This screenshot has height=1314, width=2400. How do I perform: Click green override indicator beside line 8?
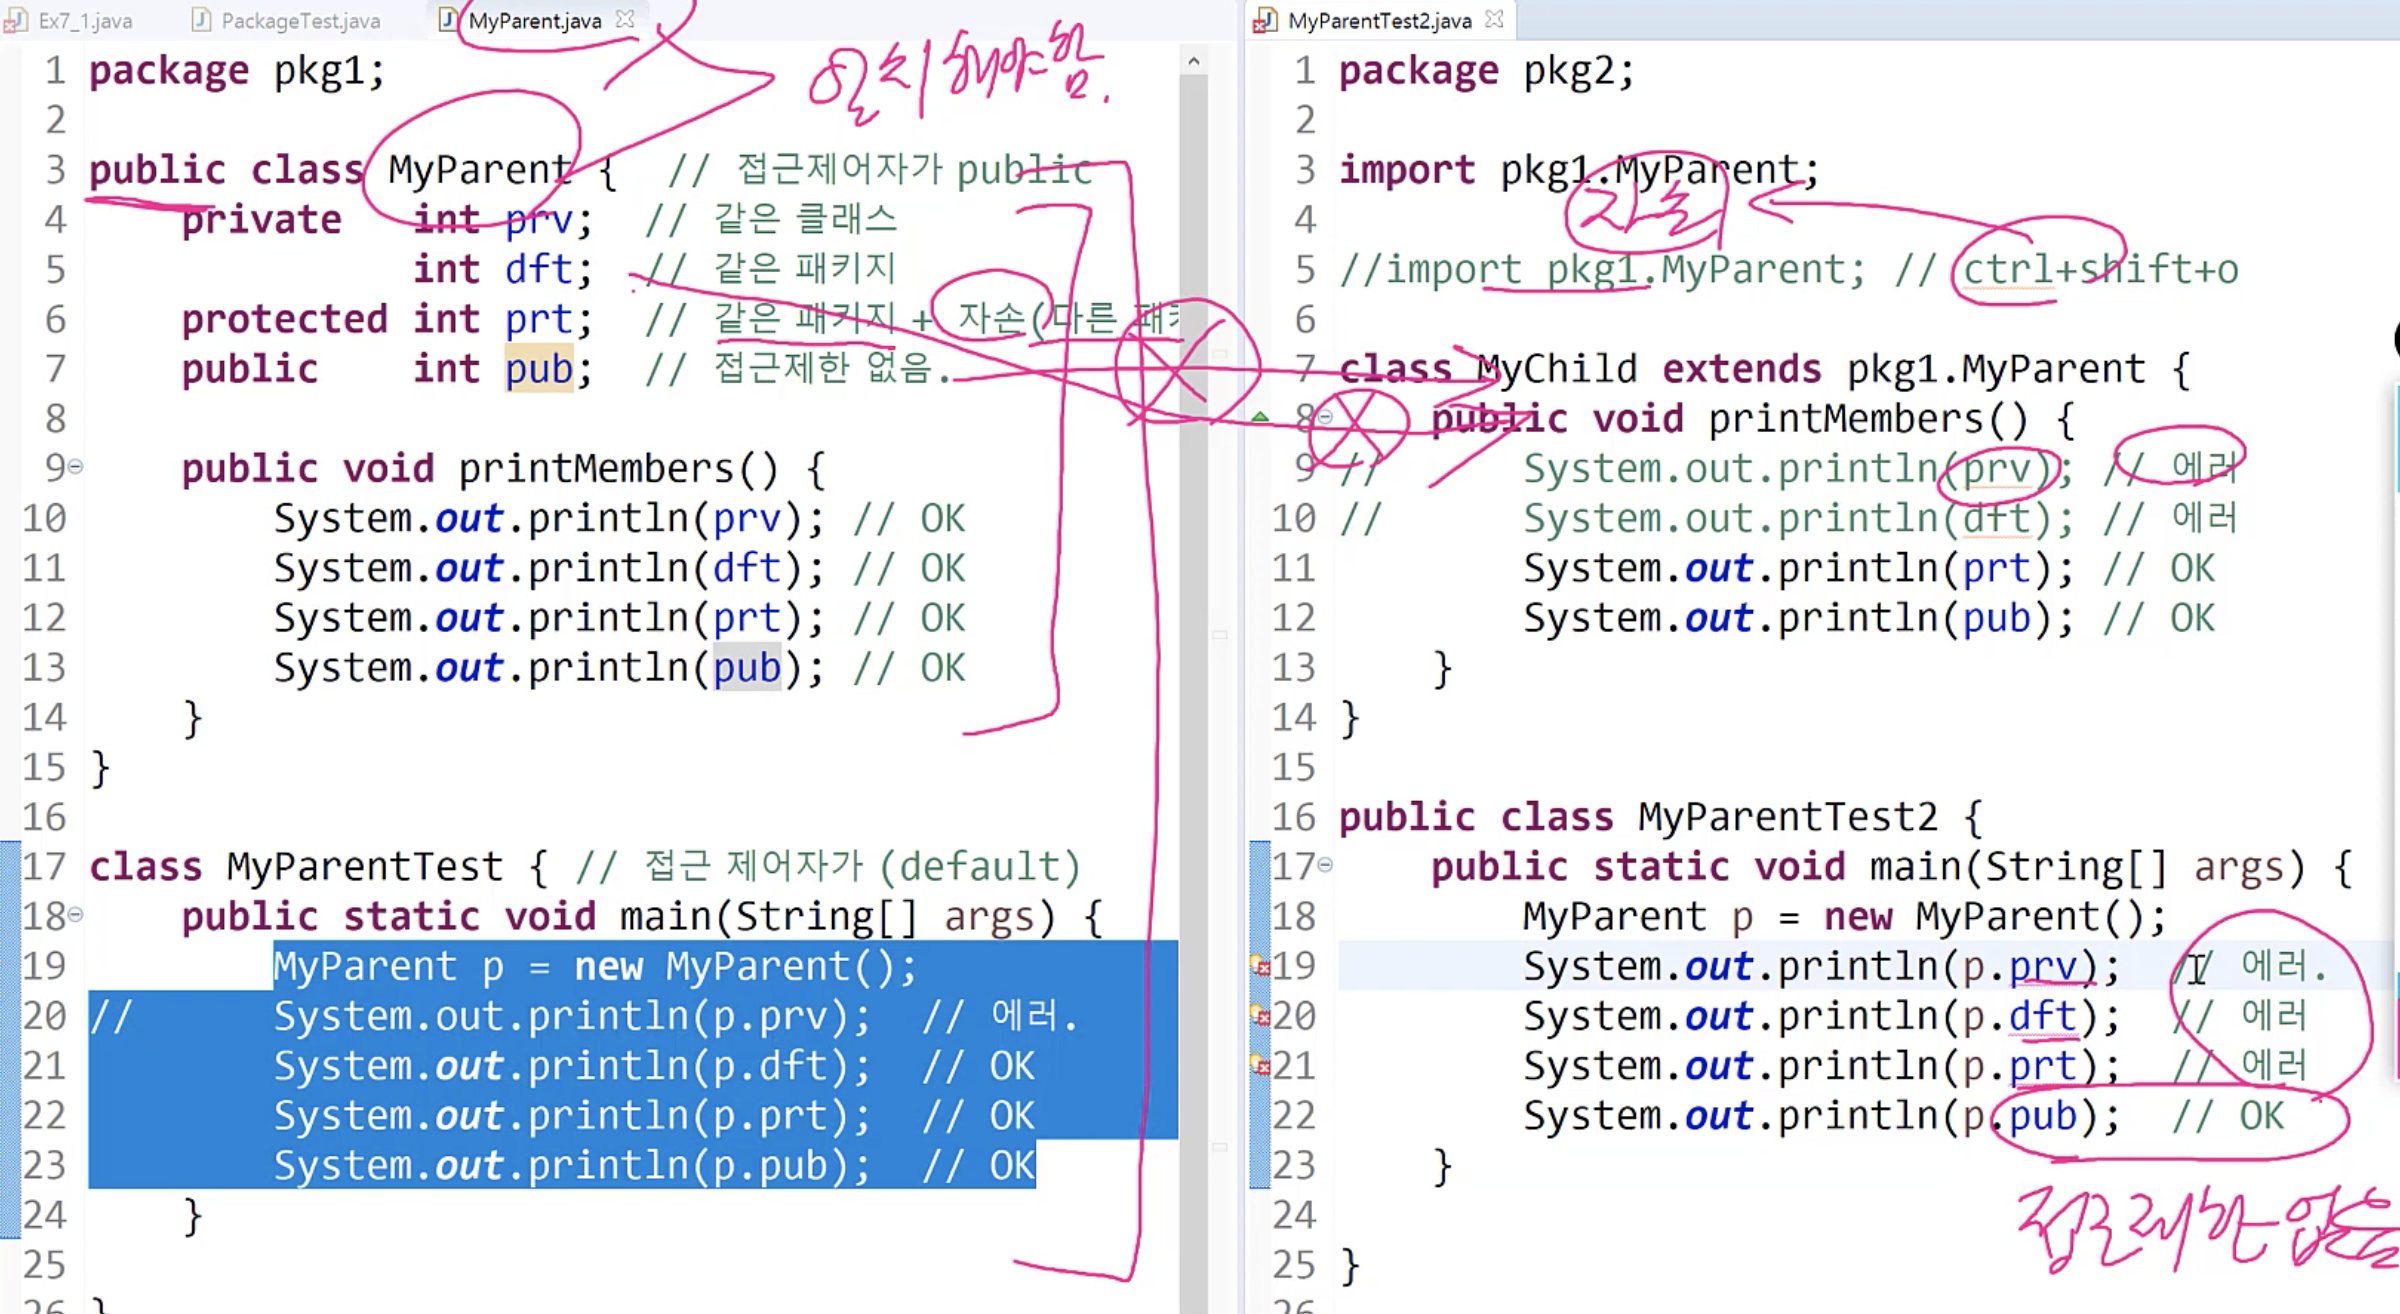1260,417
